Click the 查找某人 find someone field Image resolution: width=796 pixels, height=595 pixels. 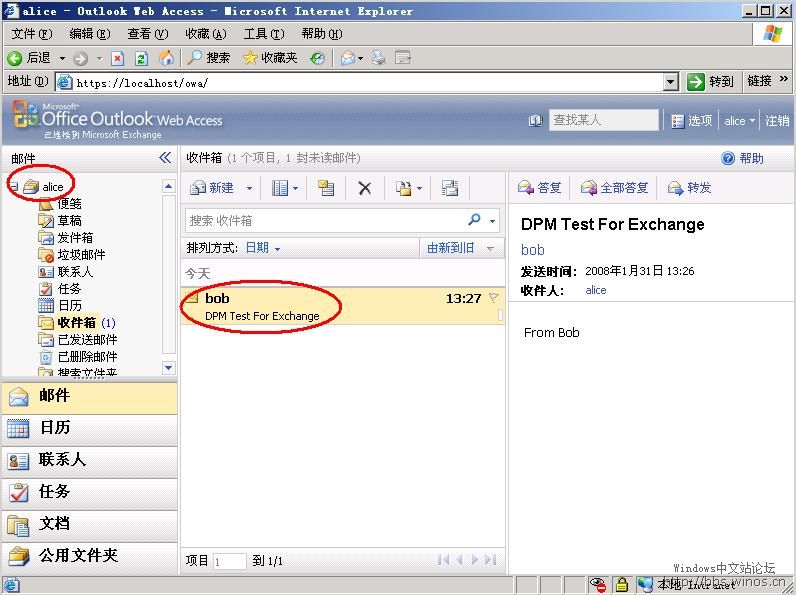pos(603,120)
